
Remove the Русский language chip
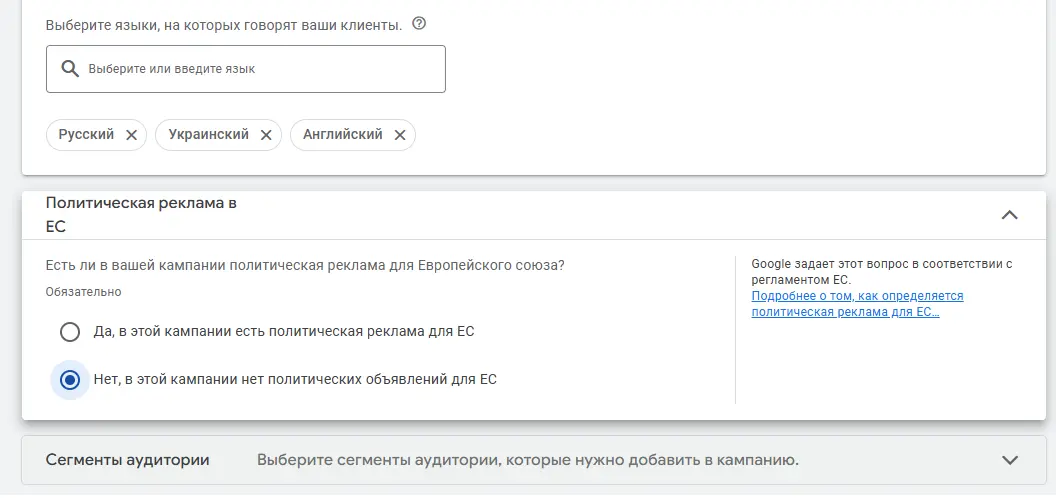pyautogui.click(x=131, y=135)
